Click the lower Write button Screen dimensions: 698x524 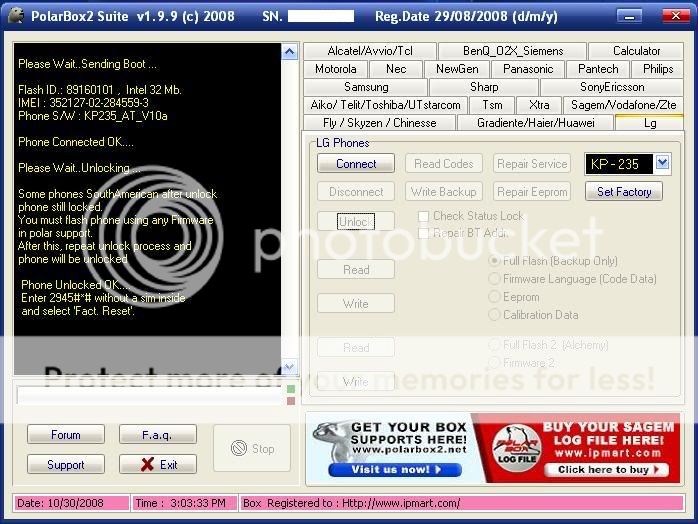pyautogui.click(x=356, y=381)
